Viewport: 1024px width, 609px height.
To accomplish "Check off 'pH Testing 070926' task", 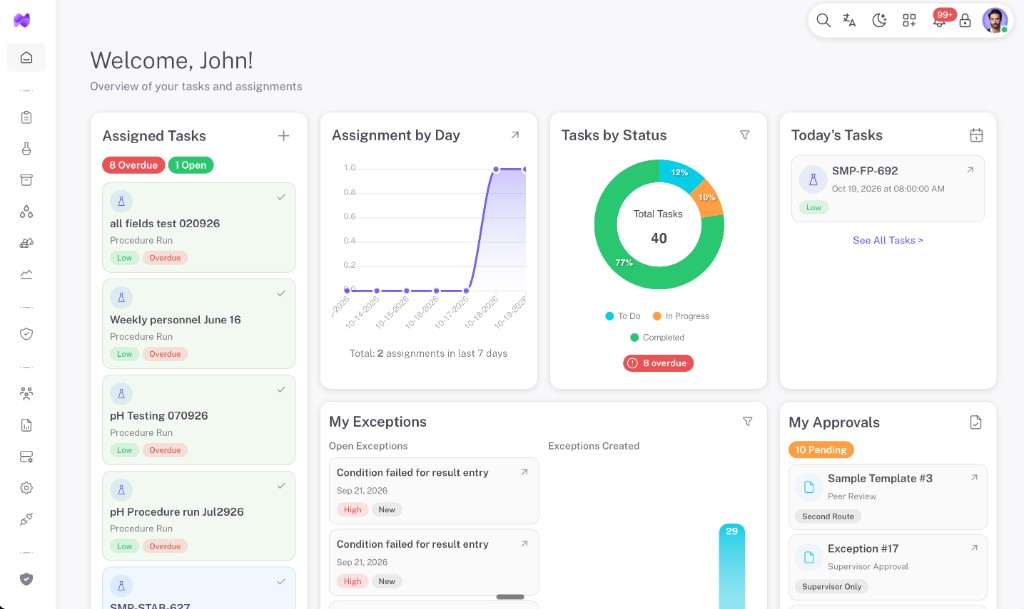I will click(281, 390).
